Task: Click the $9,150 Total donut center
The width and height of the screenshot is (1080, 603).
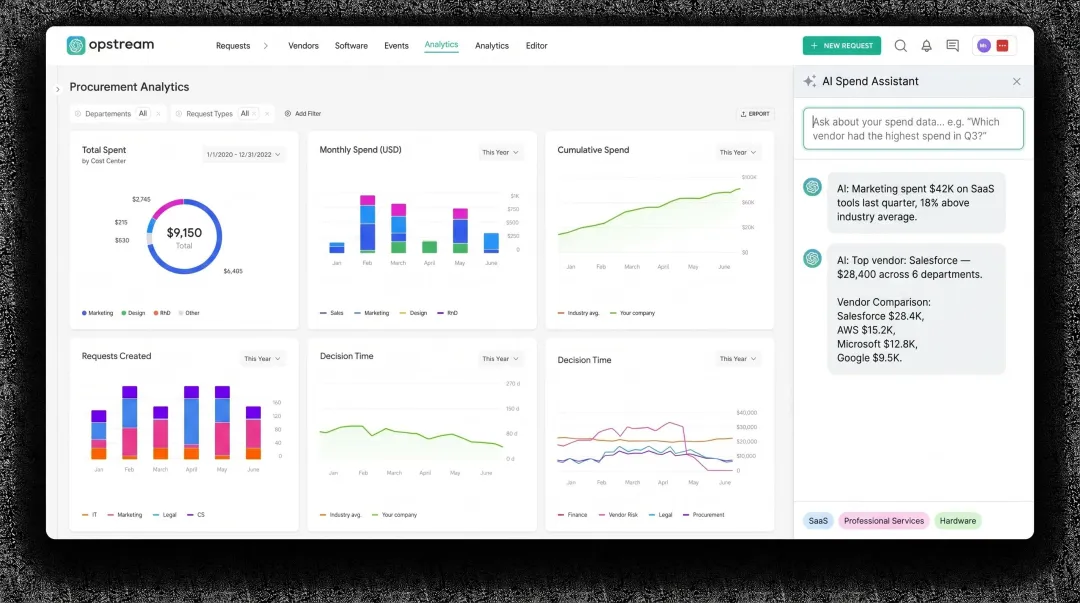Action: 184,236
